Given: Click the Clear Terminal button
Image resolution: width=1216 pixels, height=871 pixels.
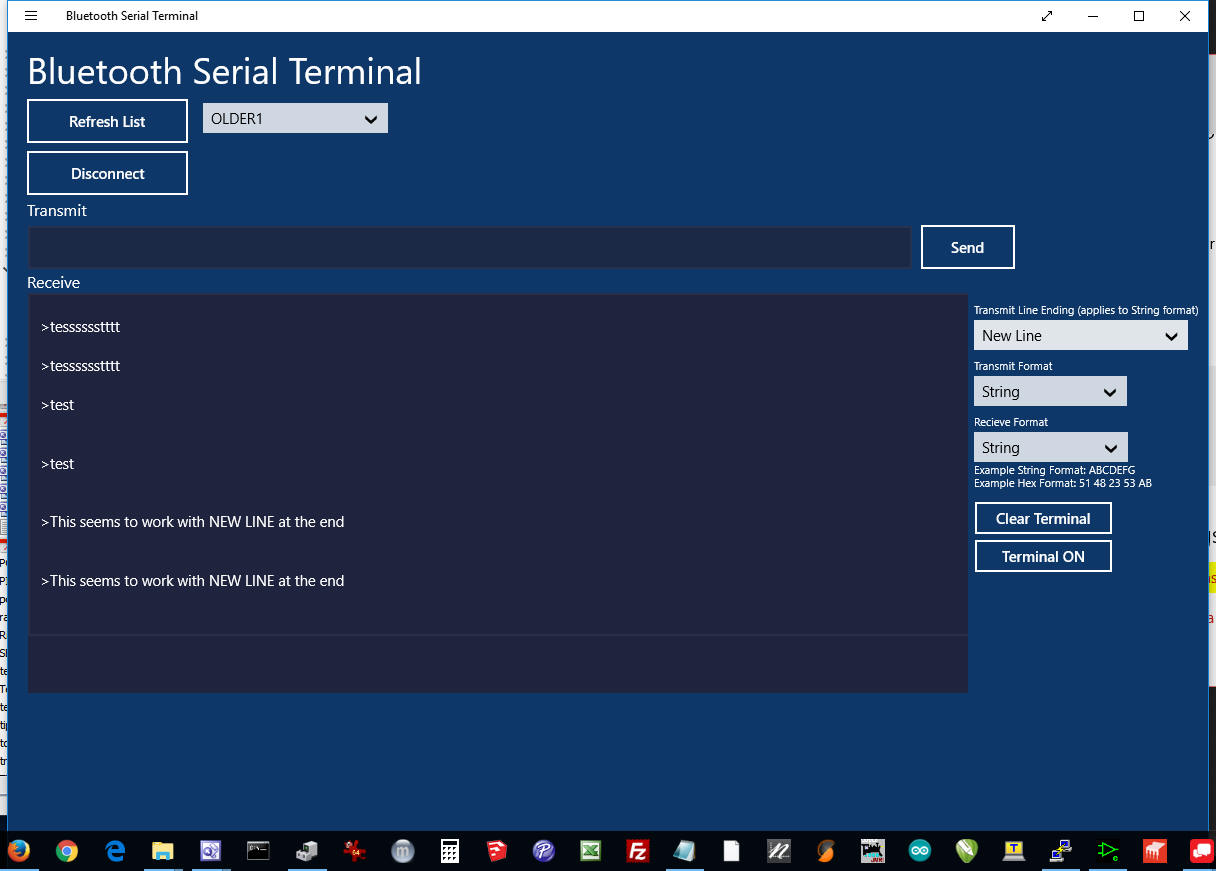Looking at the screenshot, I should [x=1043, y=518].
